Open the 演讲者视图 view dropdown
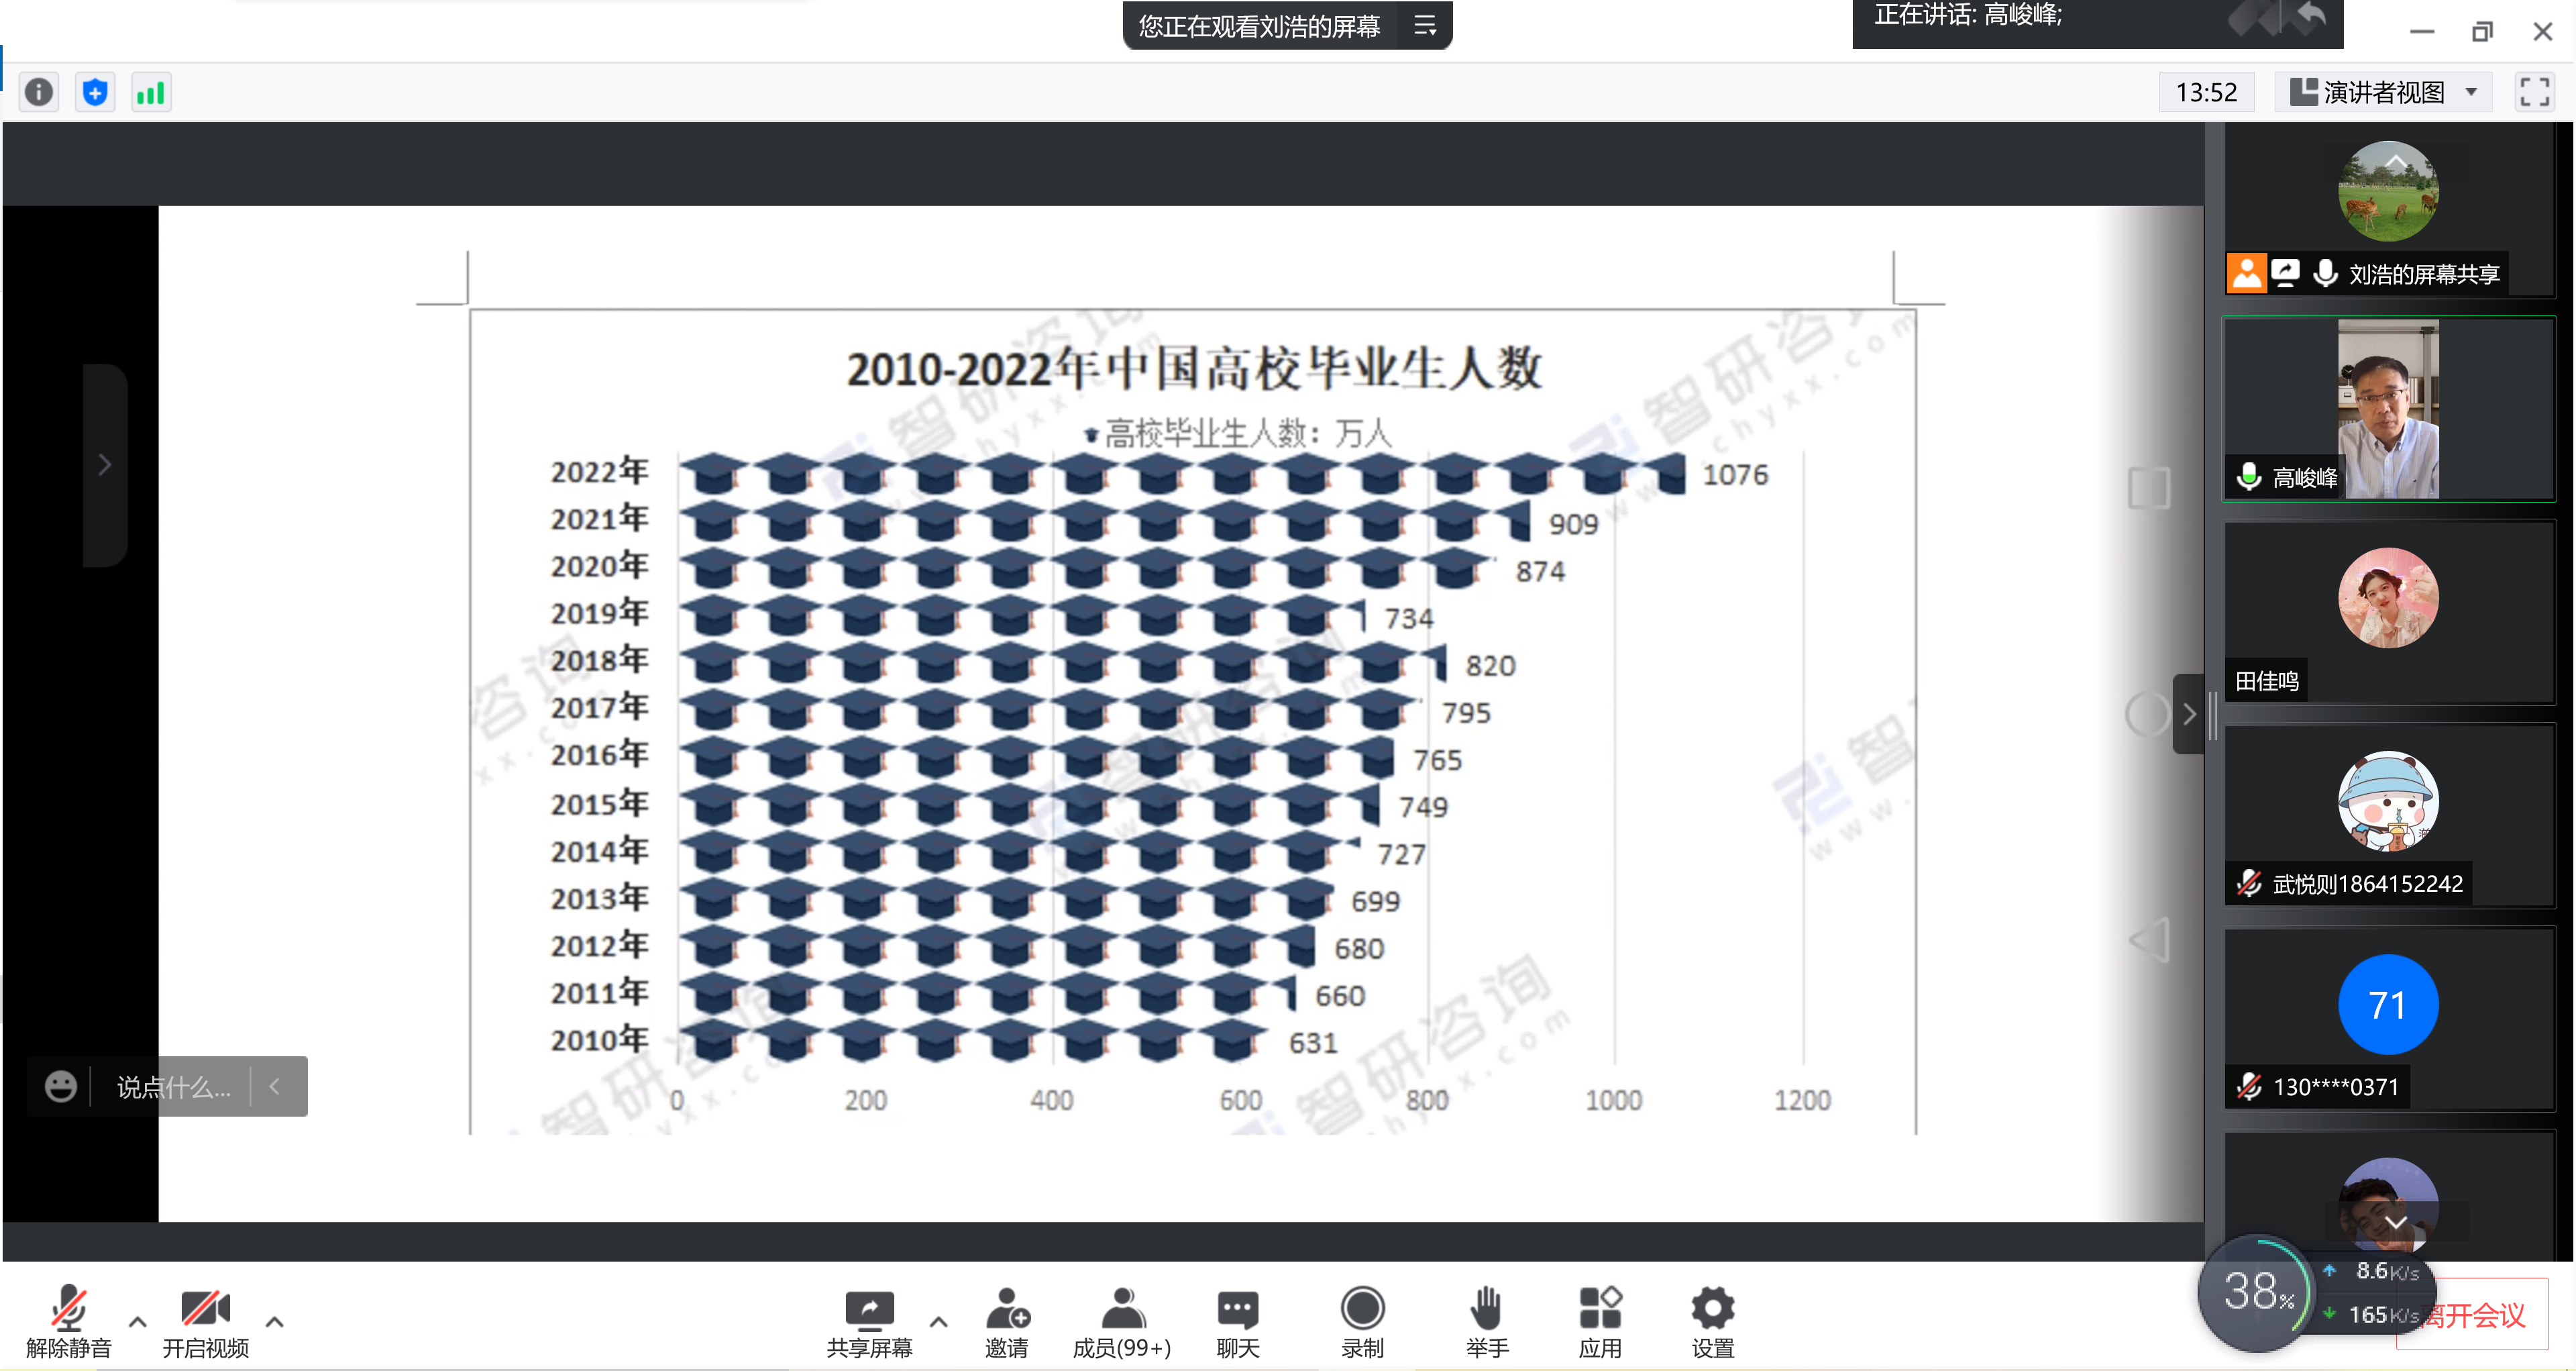The image size is (2576, 1371). [2384, 93]
